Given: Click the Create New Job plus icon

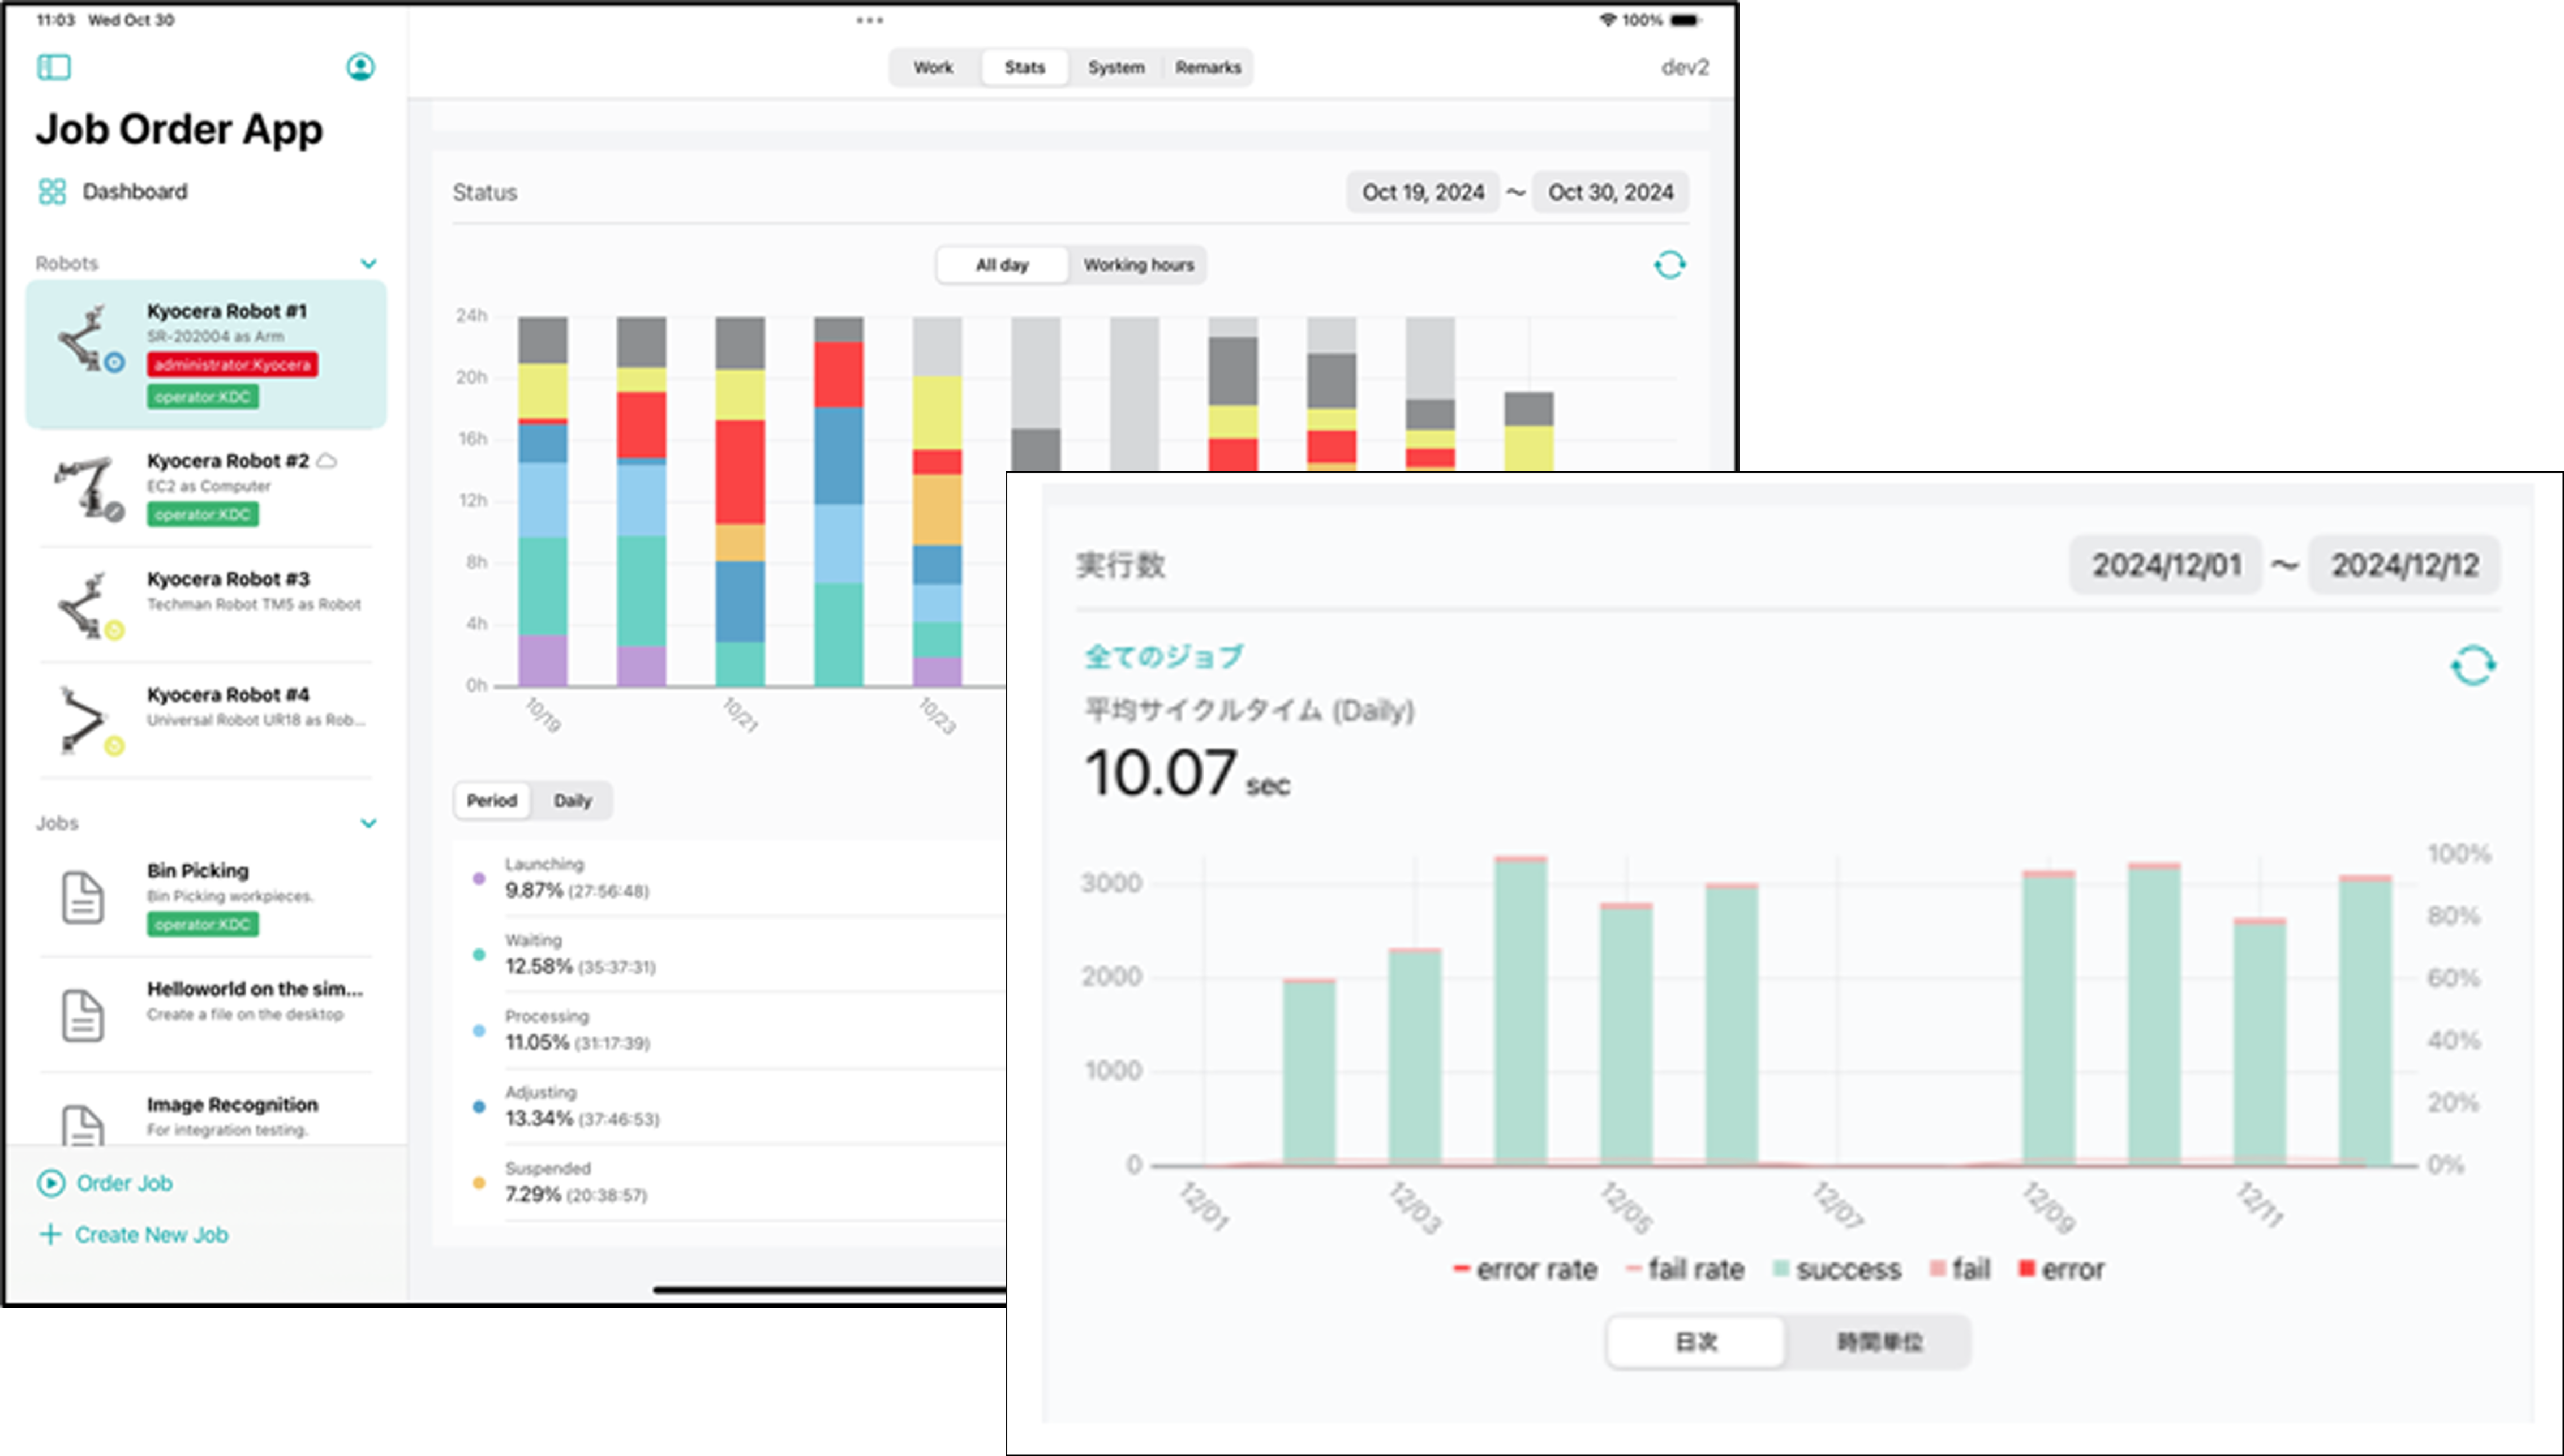Looking at the screenshot, I should pyautogui.click(x=50, y=1234).
